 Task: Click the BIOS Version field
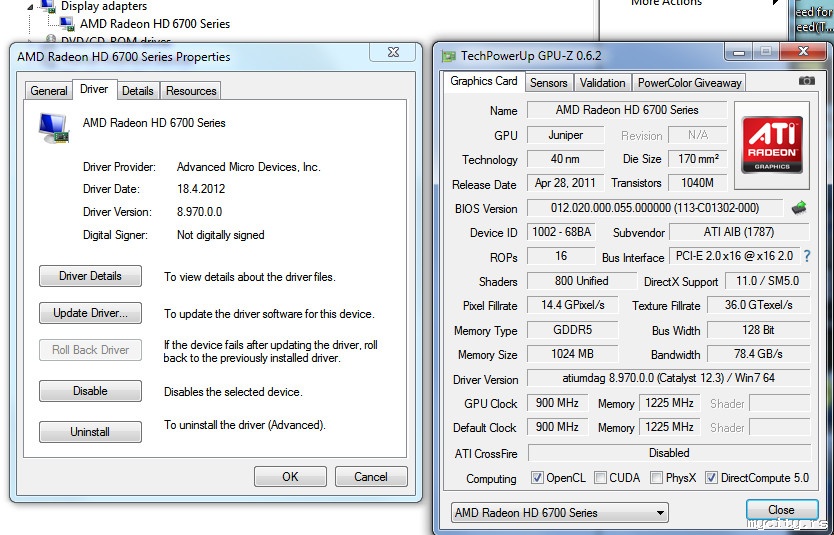pyautogui.click(x=655, y=207)
